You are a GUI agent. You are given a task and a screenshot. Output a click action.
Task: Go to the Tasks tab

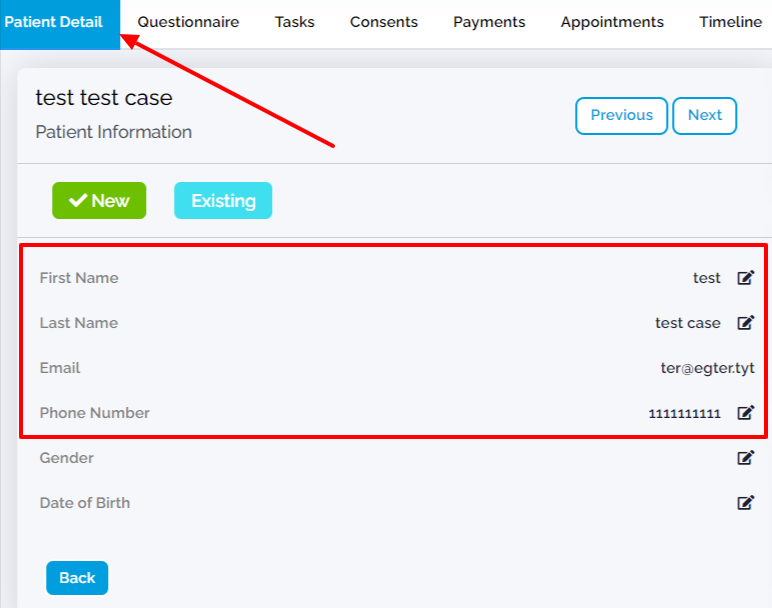[x=294, y=22]
